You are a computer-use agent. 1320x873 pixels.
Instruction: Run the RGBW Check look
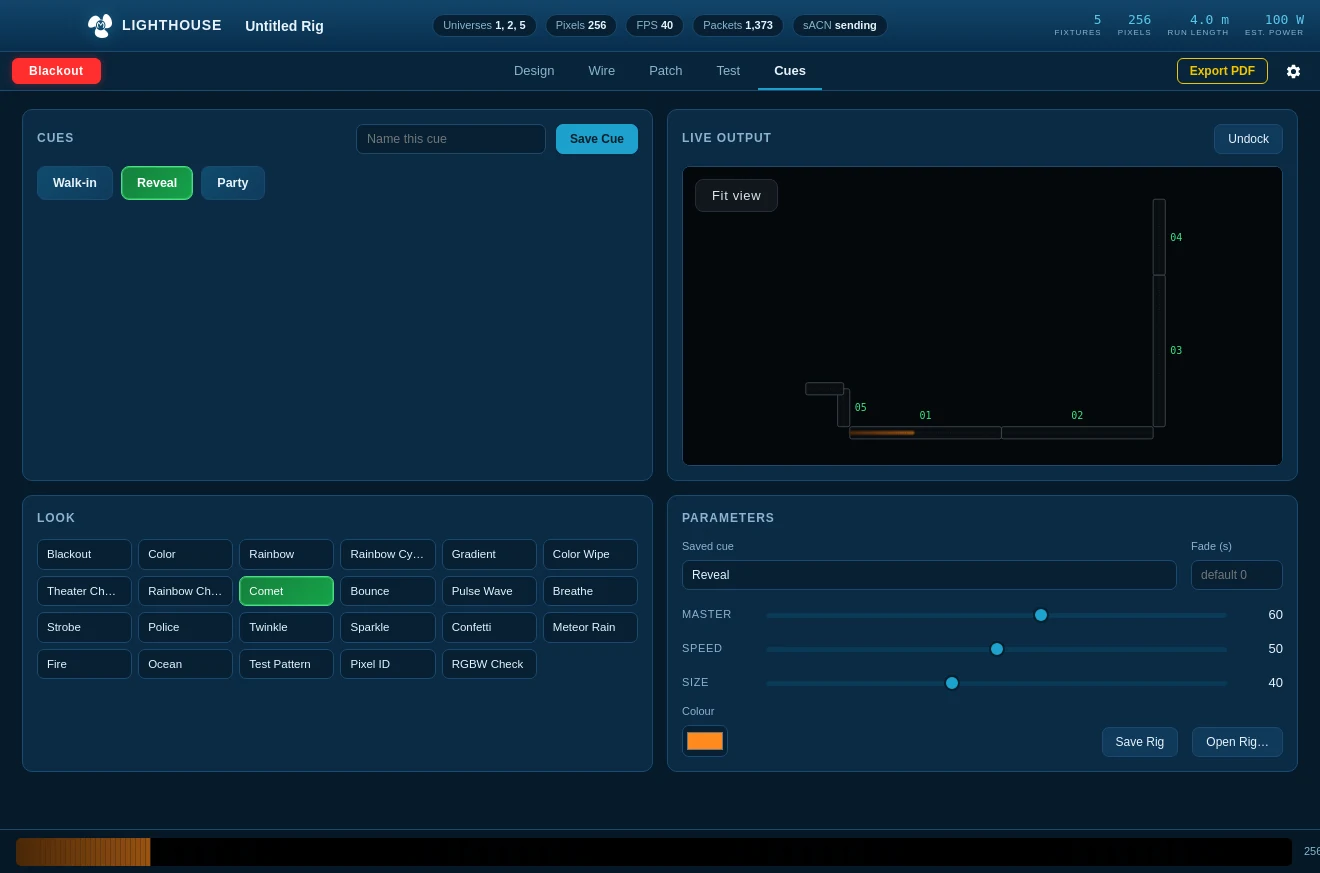pos(489,664)
